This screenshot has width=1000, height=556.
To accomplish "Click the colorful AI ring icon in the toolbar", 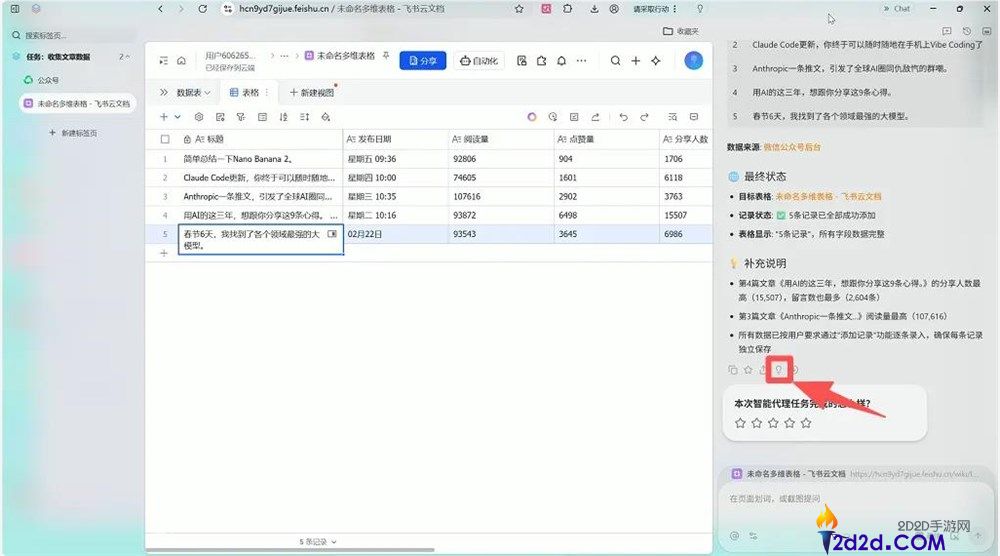I will click(532, 117).
